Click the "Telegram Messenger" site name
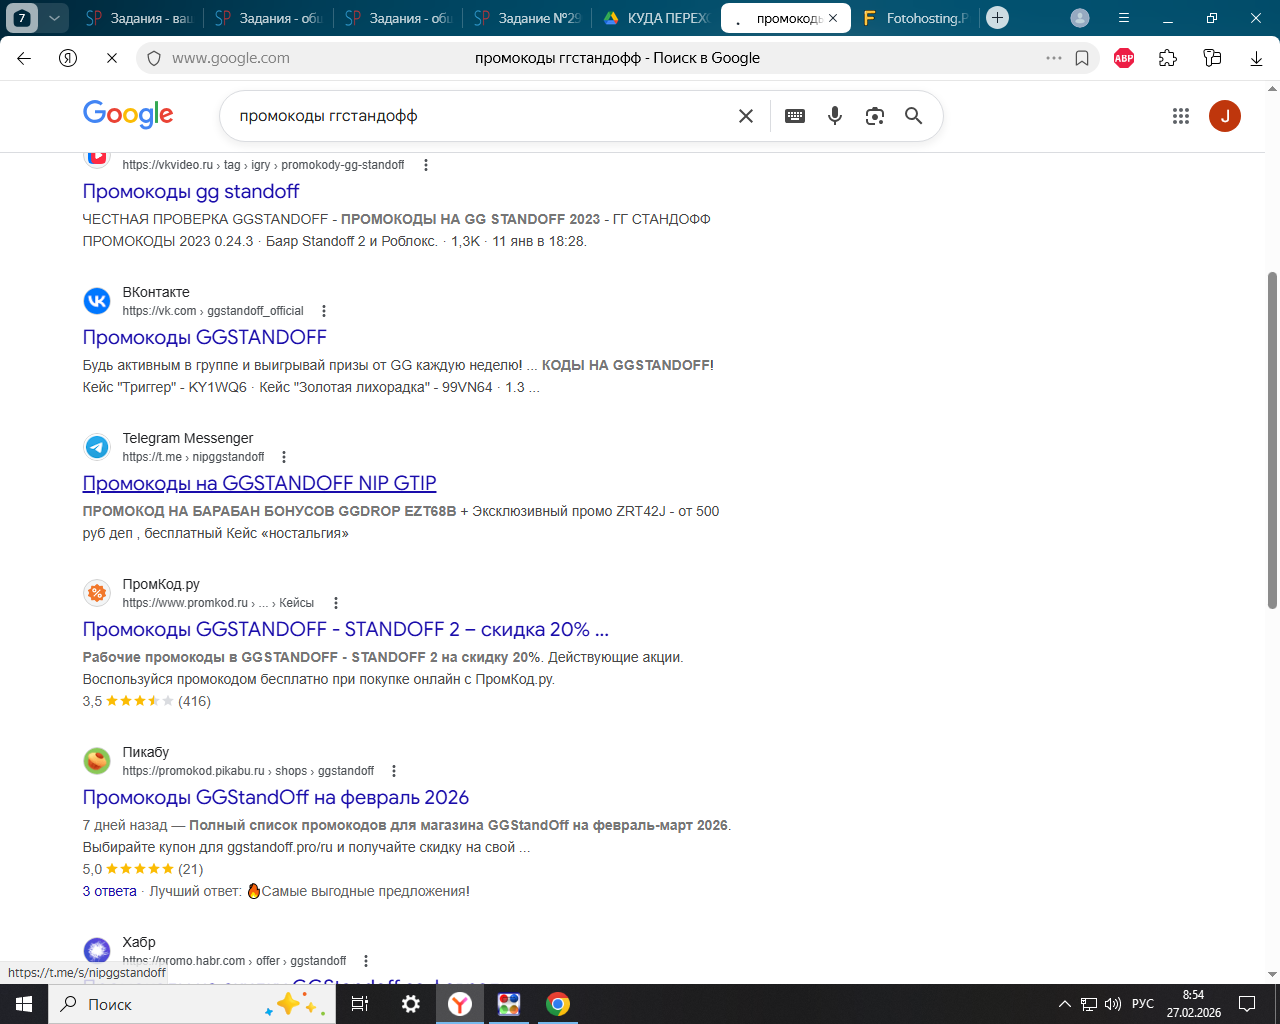 tap(188, 438)
